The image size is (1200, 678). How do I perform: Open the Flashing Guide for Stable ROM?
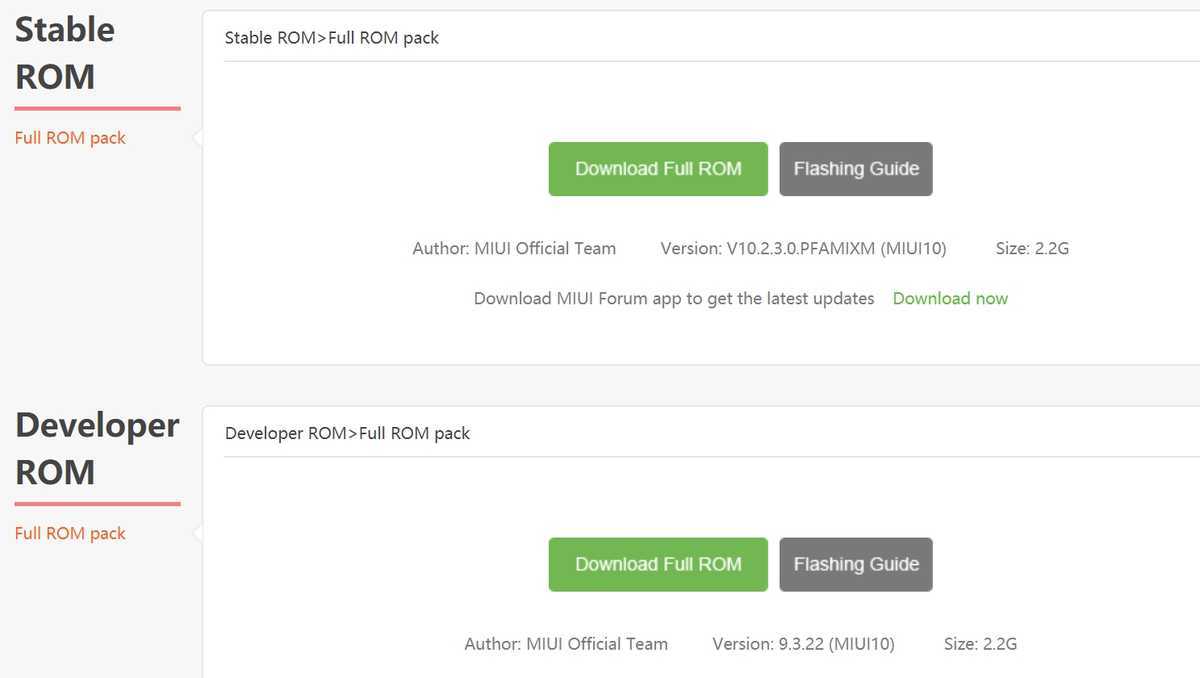click(x=856, y=168)
